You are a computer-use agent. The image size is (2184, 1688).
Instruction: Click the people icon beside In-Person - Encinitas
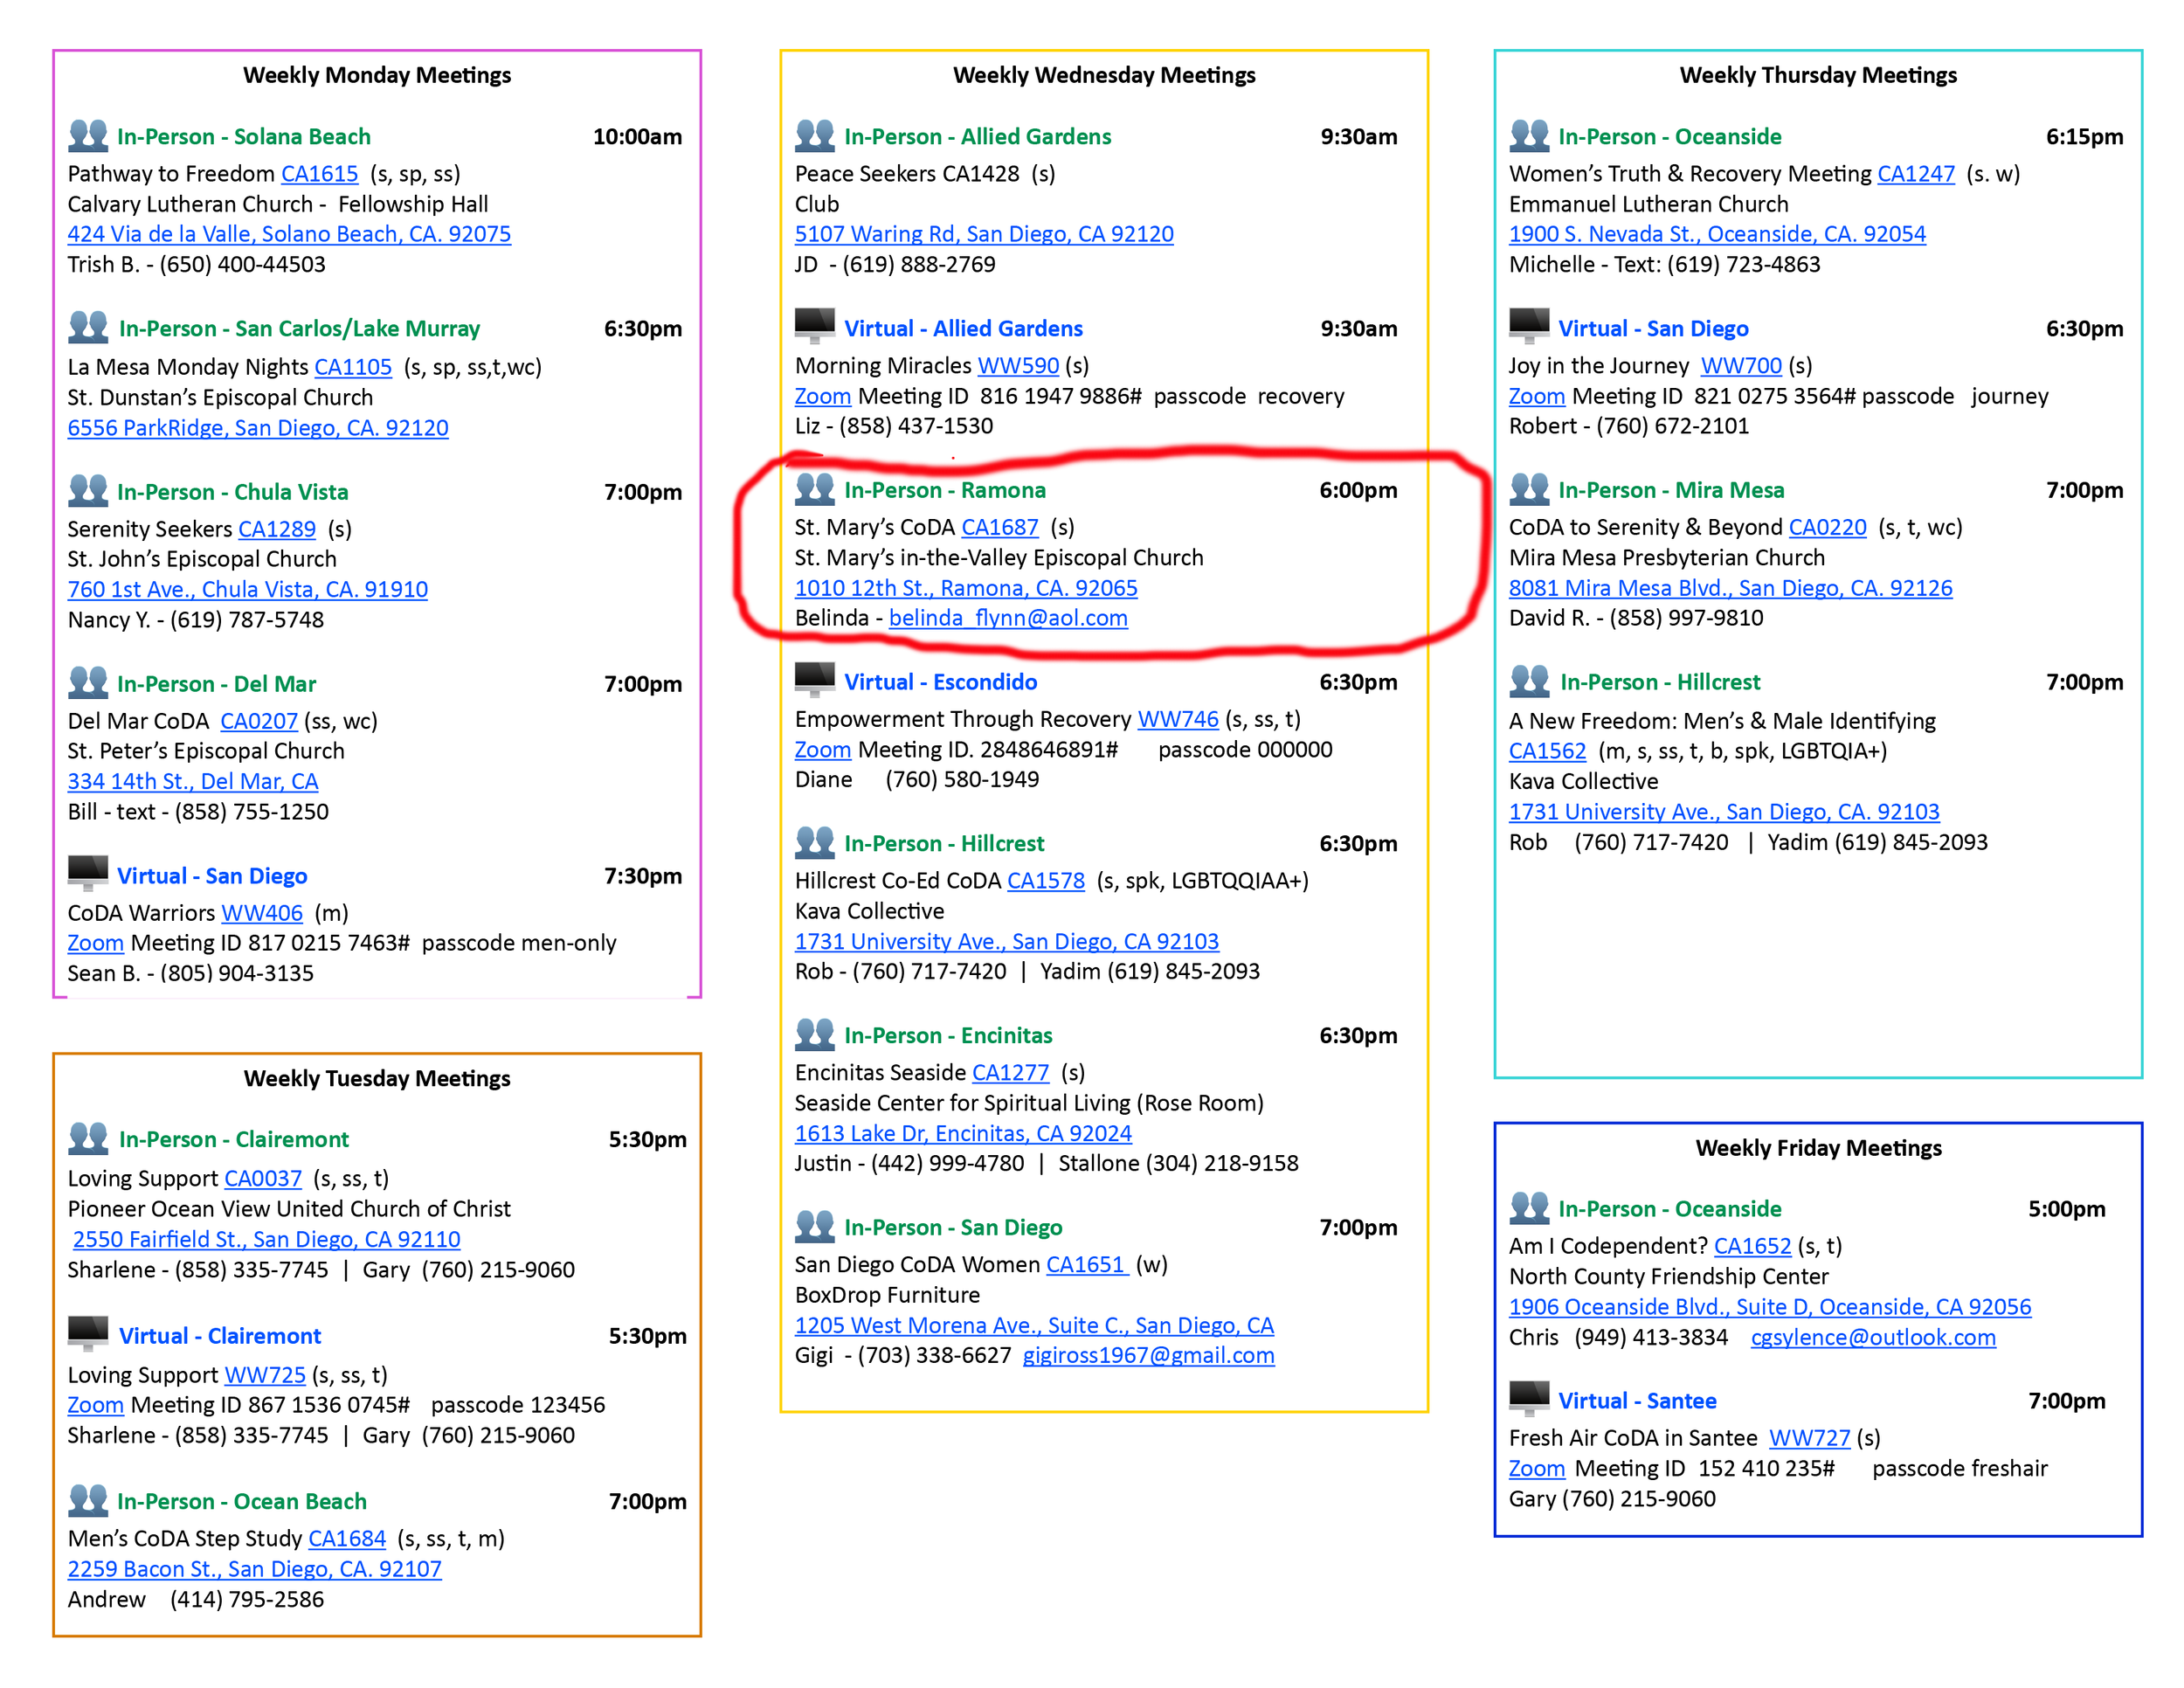814,1033
